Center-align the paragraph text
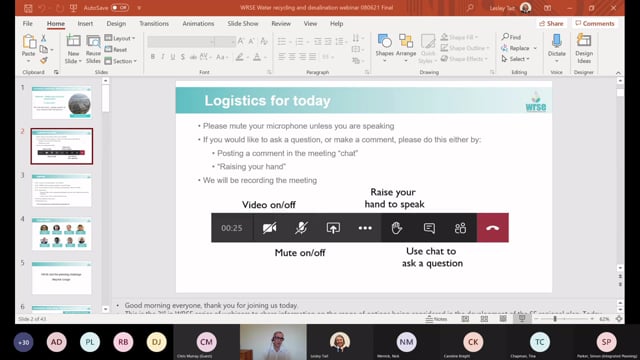Image resolution: width=640 pixels, height=360 pixels. (x=292, y=57)
